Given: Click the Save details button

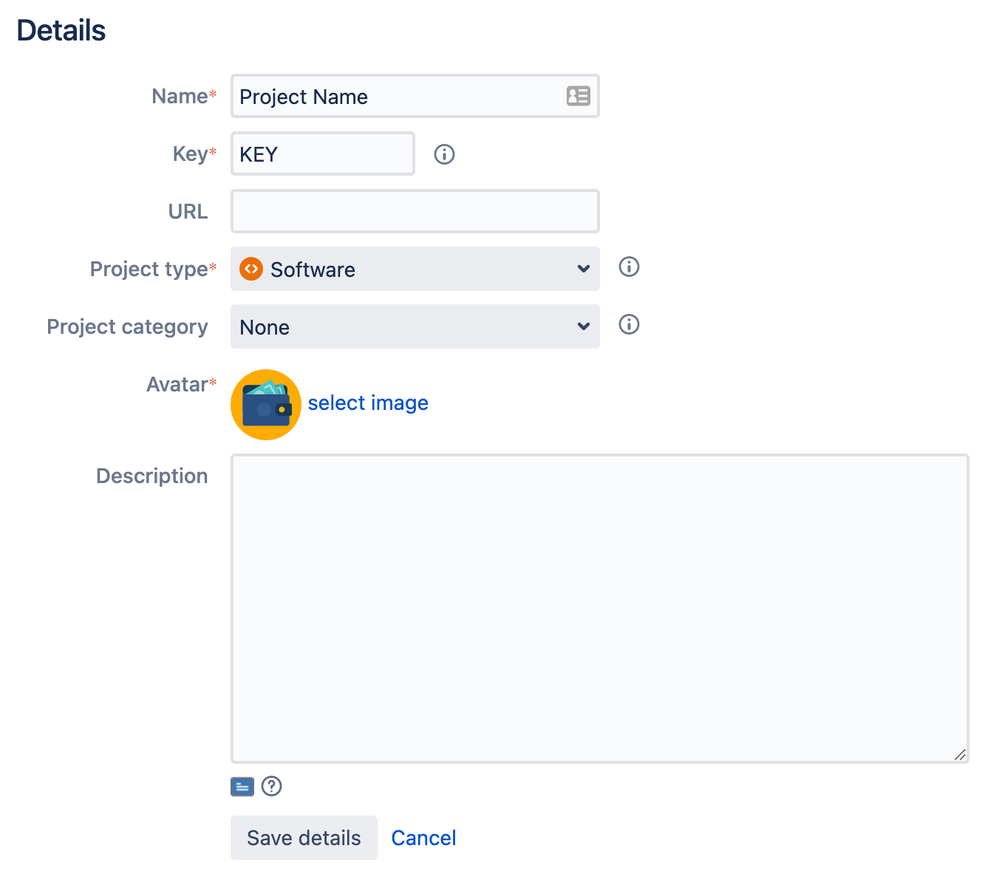Looking at the screenshot, I should pyautogui.click(x=304, y=838).
